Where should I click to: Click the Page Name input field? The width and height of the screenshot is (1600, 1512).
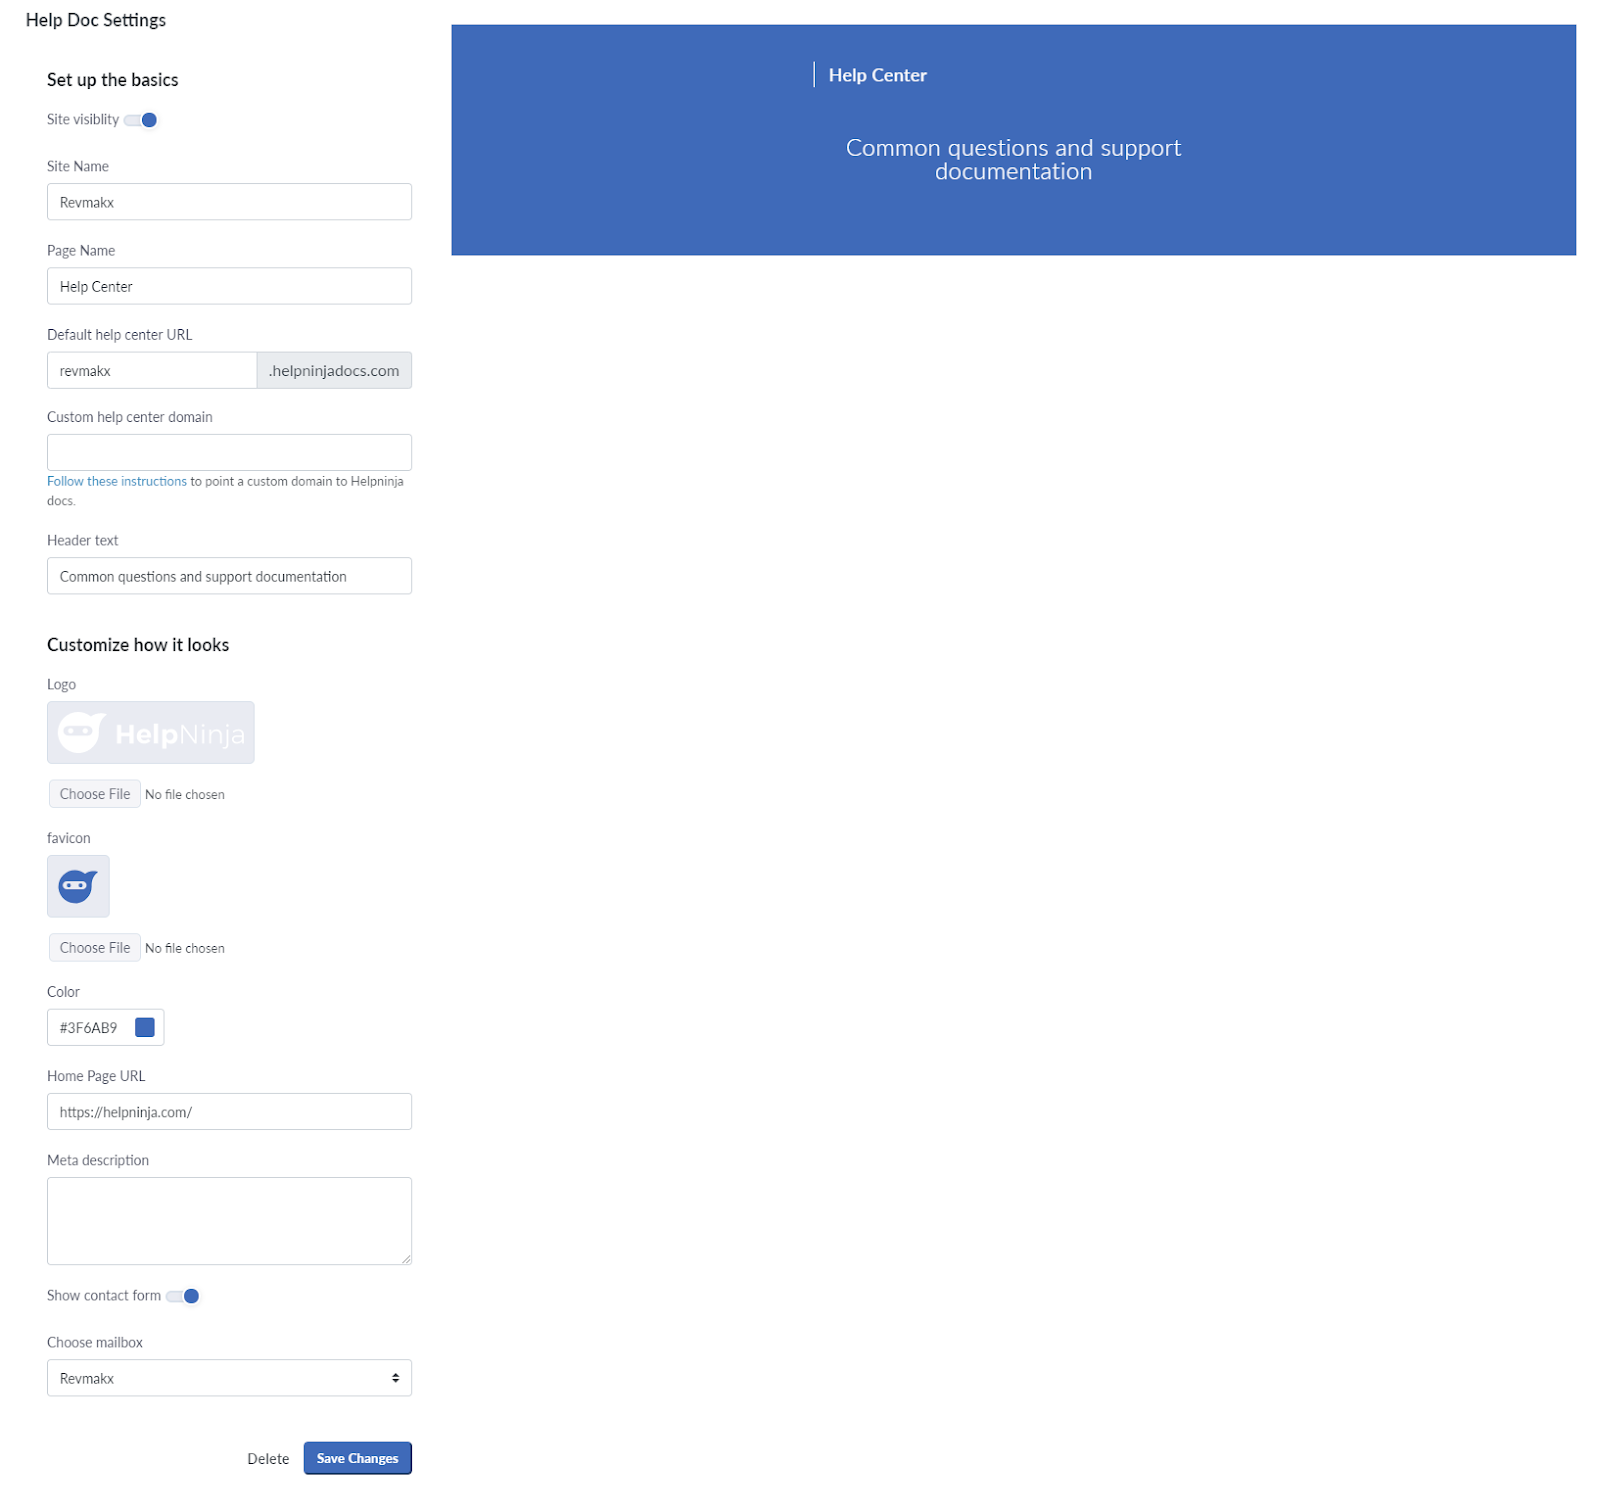pos(229,286)
